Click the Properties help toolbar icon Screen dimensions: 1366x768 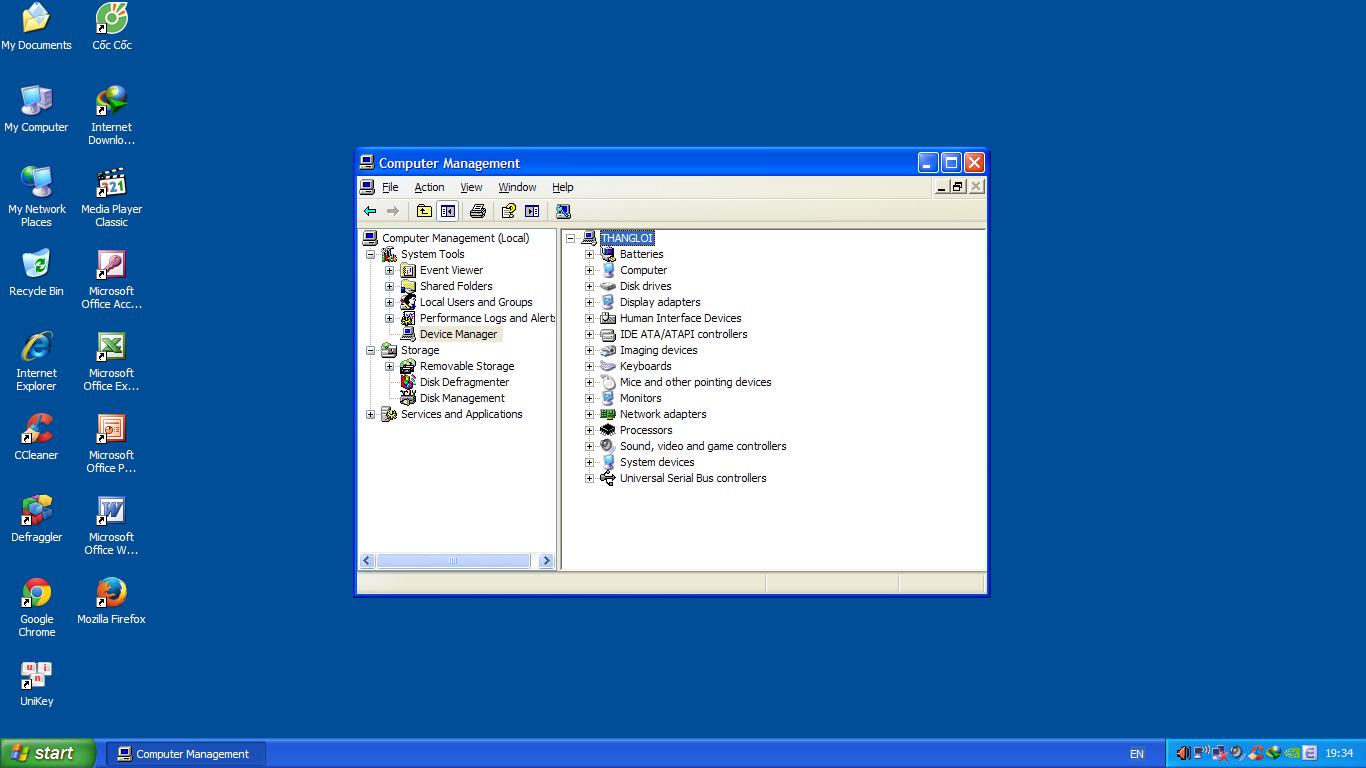(x=508, y=211)
